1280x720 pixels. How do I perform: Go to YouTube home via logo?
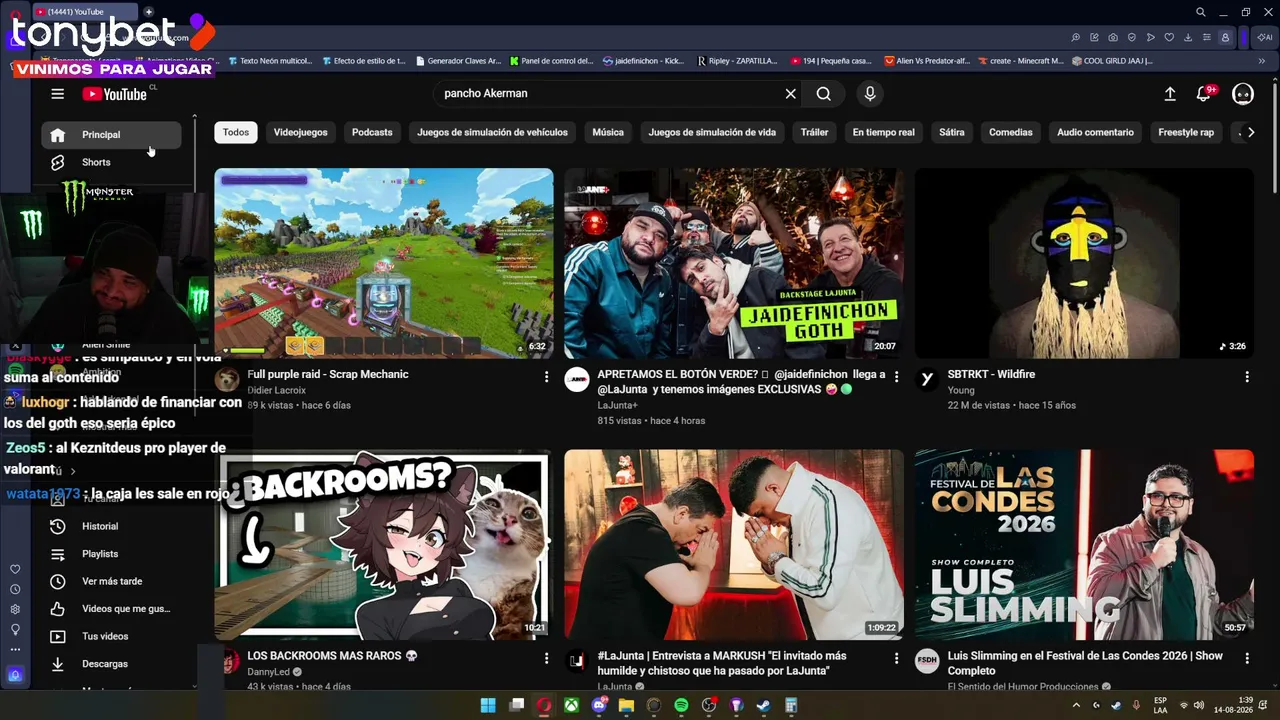click(114, 94)
